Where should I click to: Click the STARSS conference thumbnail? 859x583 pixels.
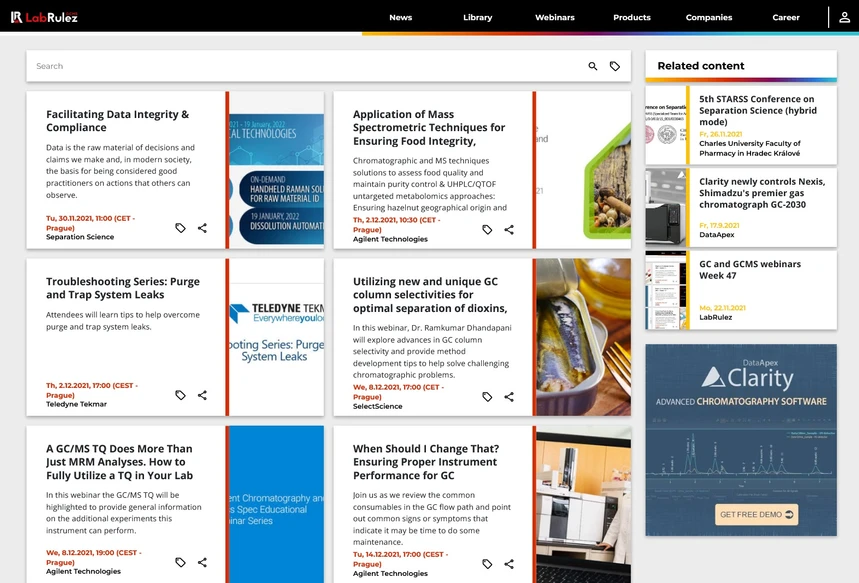(665, 125)
